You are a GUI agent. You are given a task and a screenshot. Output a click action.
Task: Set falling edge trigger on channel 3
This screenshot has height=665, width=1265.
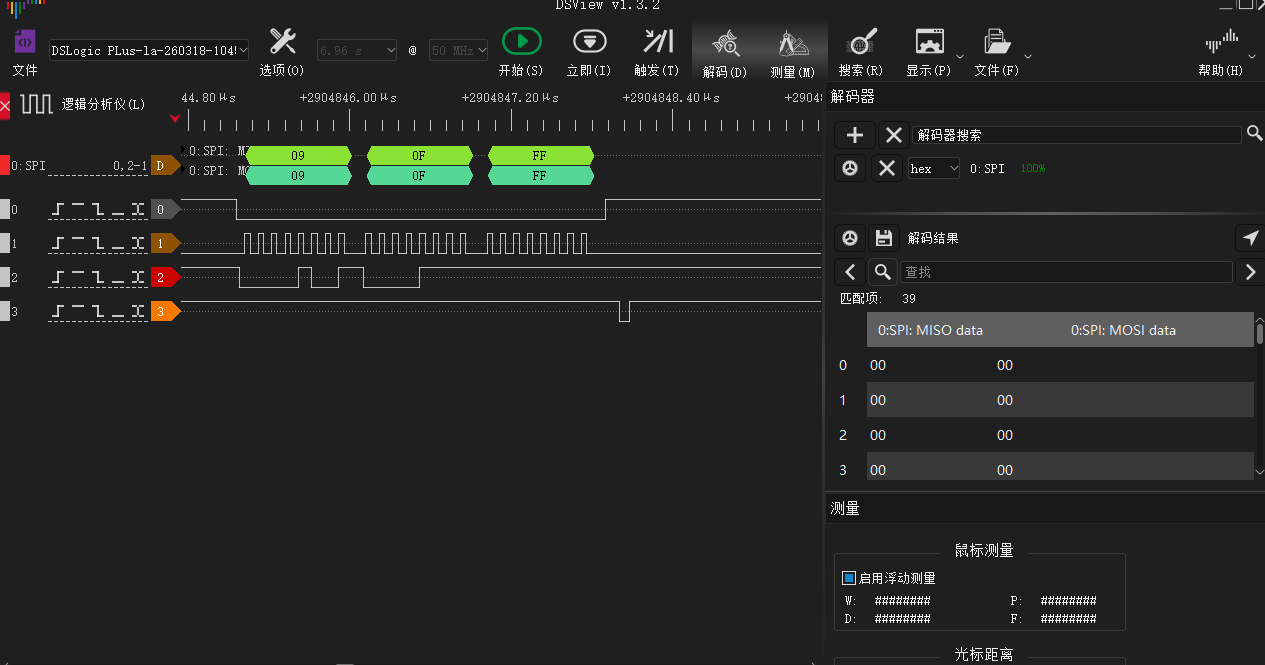[x=99, y=311]
